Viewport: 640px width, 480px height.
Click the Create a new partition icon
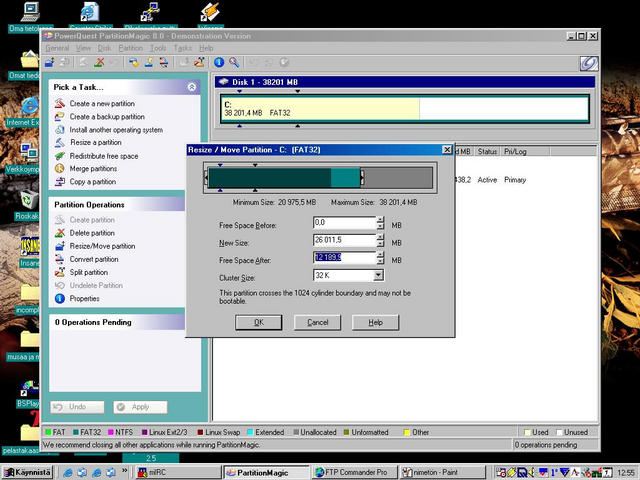click(60, 103)
